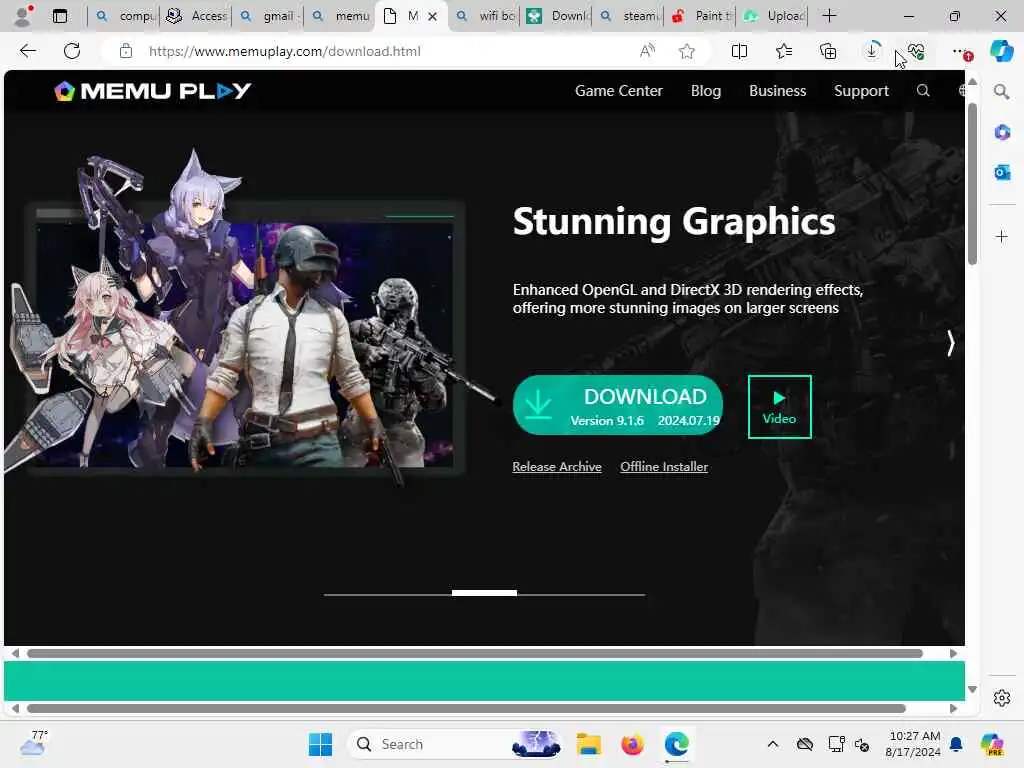1024x768 pixels.
Task: Open split screen icon
Action: click(739, 51)
